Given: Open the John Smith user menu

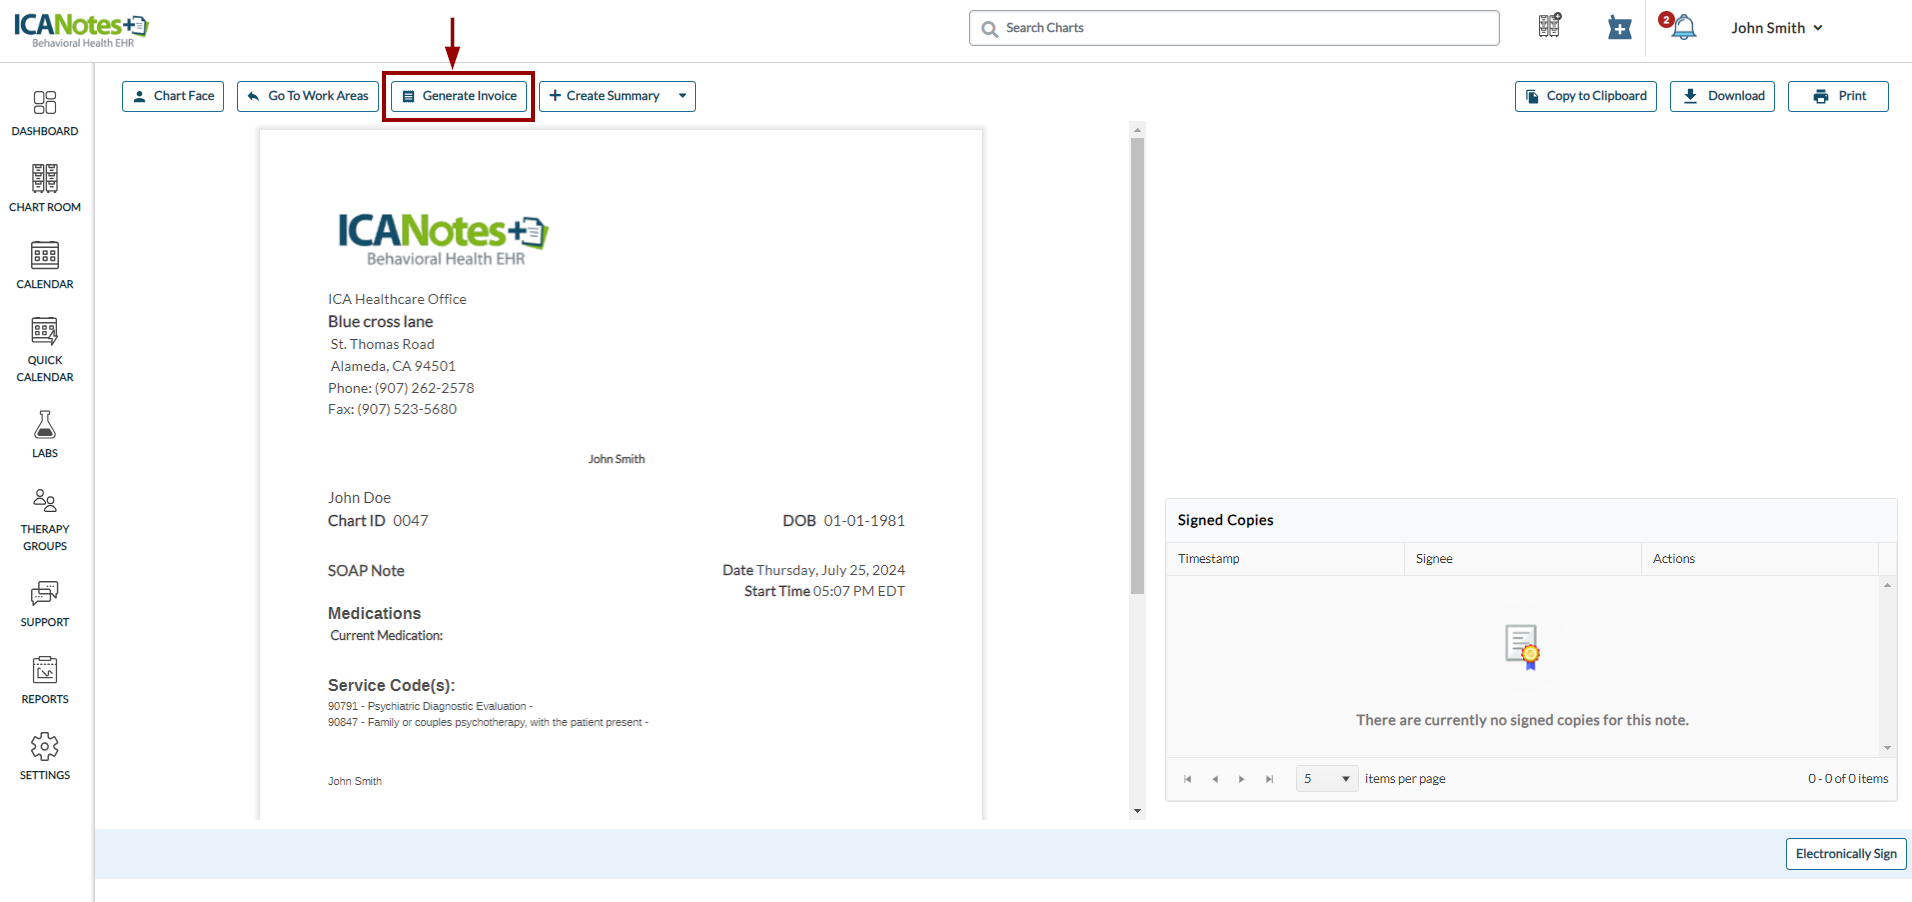Looking at the screenshot, I should click(1777, 28).
